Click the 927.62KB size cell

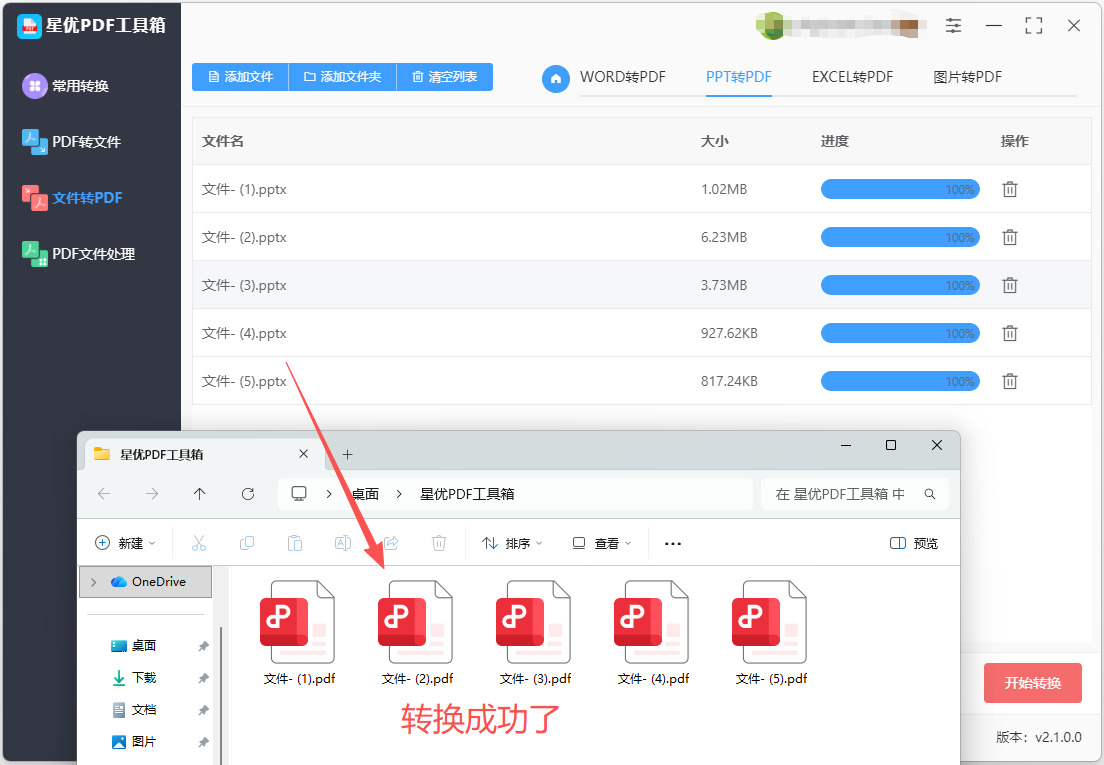pos(729,333)
